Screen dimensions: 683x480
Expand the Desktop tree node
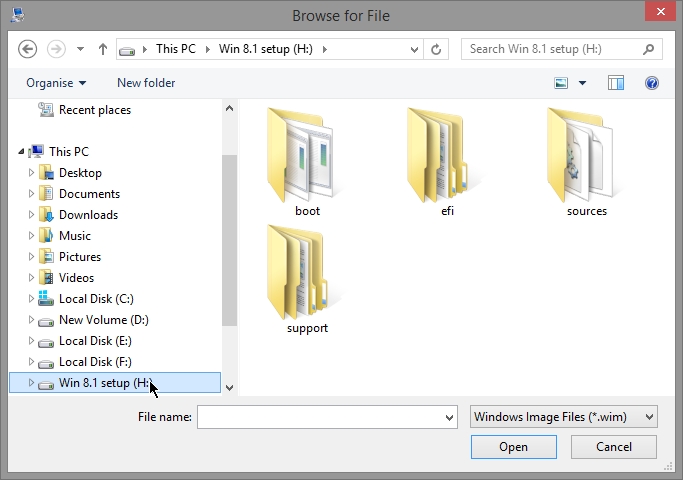pos(31,172)
